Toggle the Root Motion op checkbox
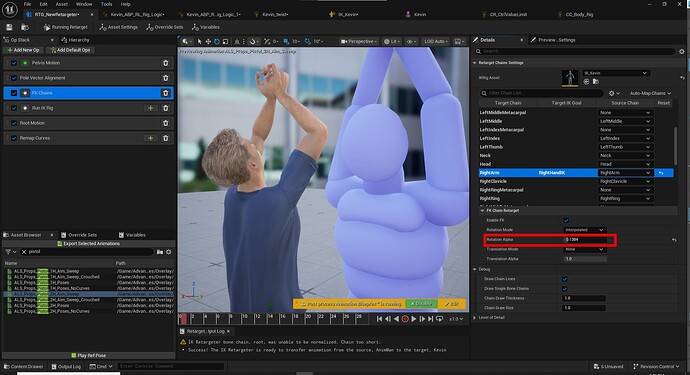Screen dimensions: 690x375 [x=14, y=123]
